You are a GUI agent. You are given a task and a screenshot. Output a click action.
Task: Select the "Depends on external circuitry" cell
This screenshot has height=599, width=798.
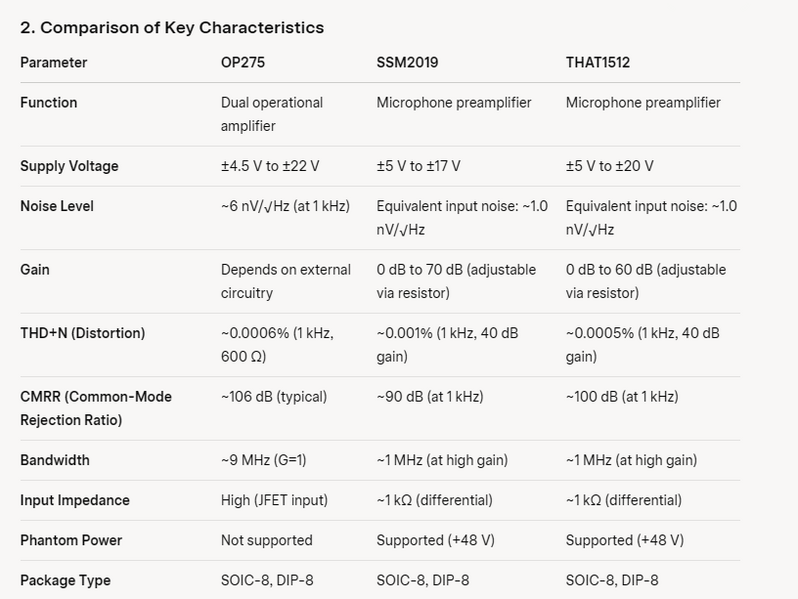[285, 281]
